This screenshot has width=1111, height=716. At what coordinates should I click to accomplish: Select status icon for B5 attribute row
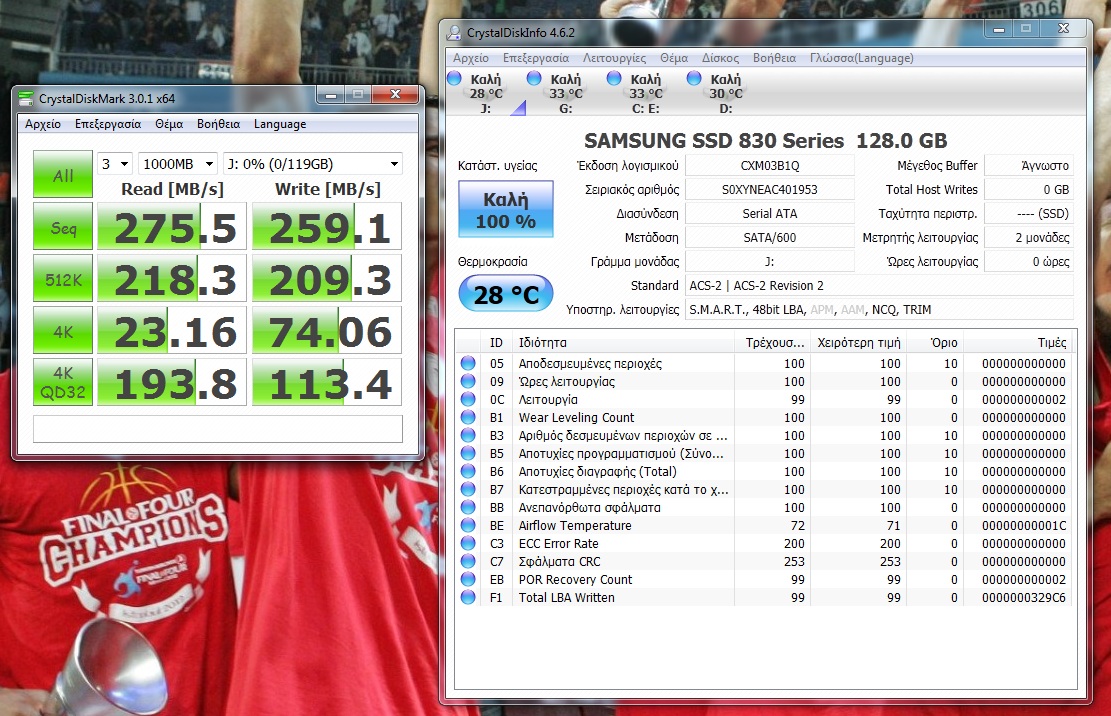point(468,453)
